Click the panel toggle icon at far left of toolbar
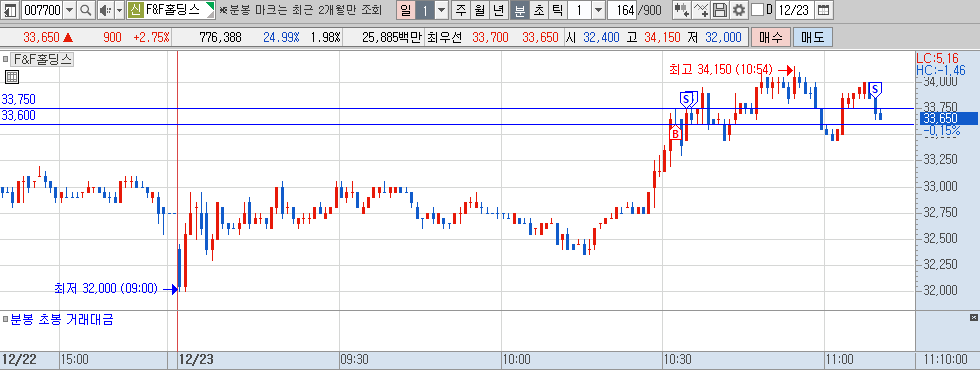The height and width of the screenshot is (370, 980). 11,10
